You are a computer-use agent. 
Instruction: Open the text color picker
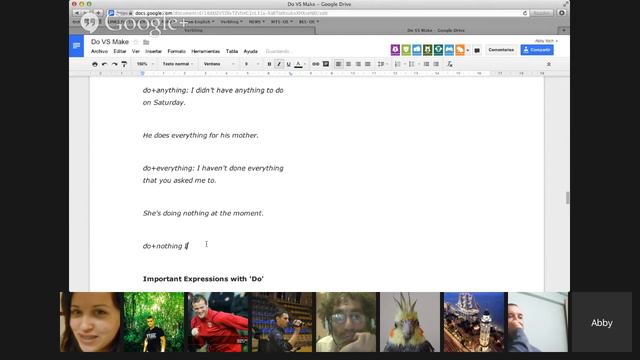click(x=300, y=64)
